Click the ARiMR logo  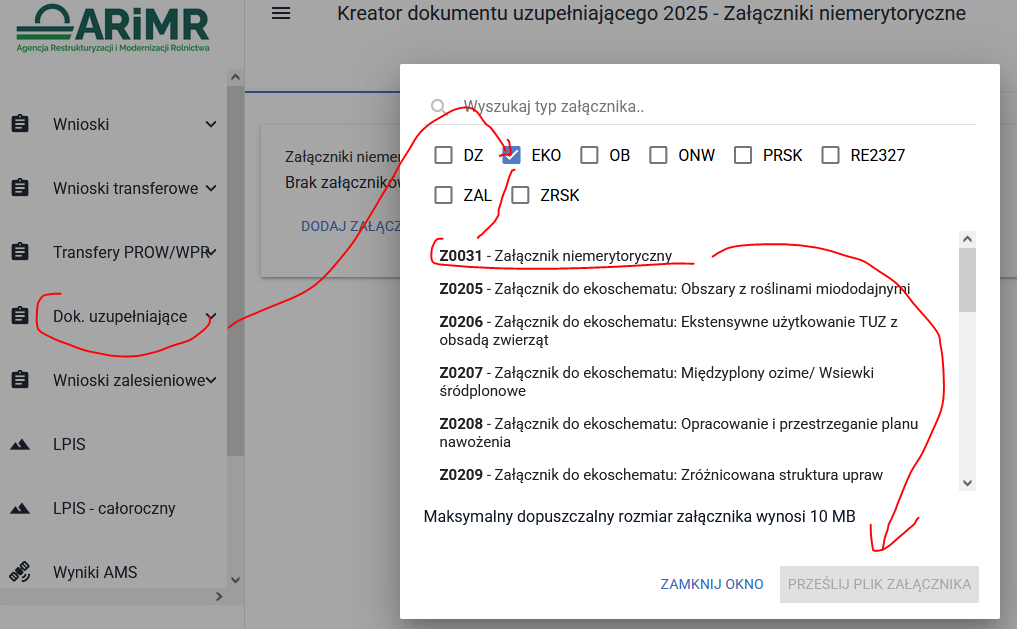pos(112,27)
